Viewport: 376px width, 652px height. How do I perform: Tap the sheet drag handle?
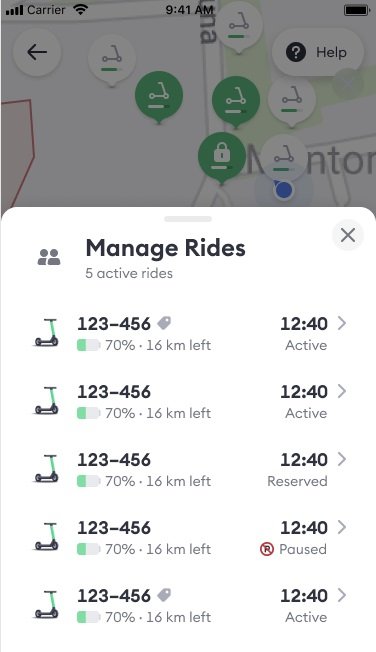188,219
